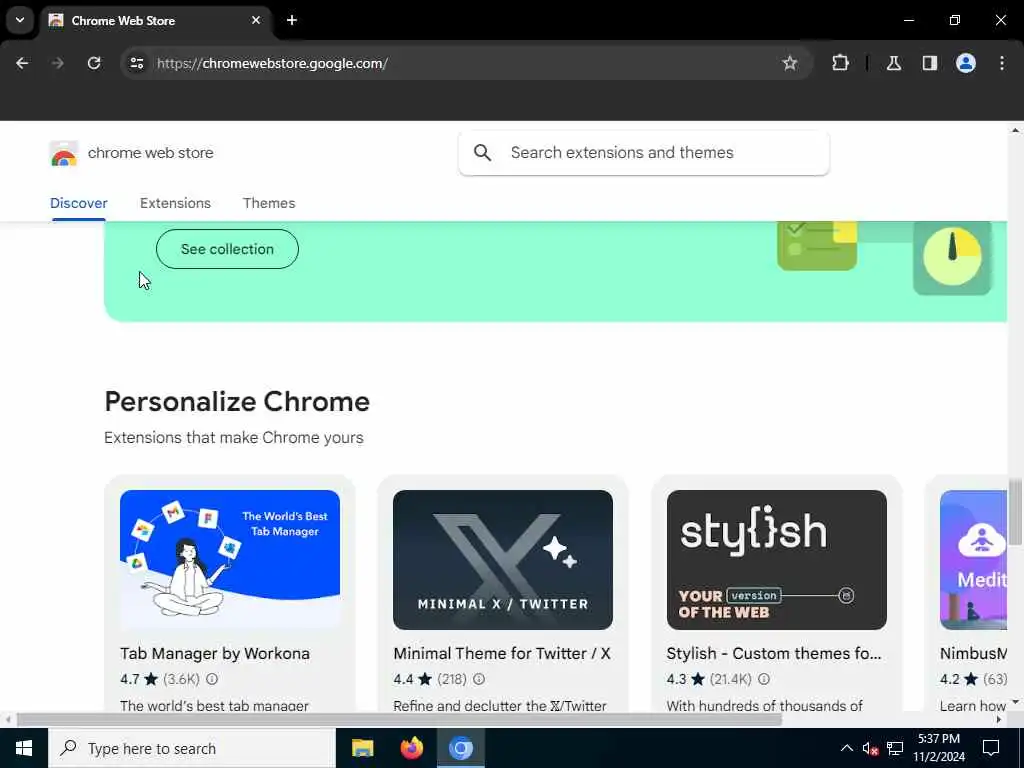This screenshot has height=768, width=1024.
Task: Click muted volume tray icon
Action: [x=870, y=748]
